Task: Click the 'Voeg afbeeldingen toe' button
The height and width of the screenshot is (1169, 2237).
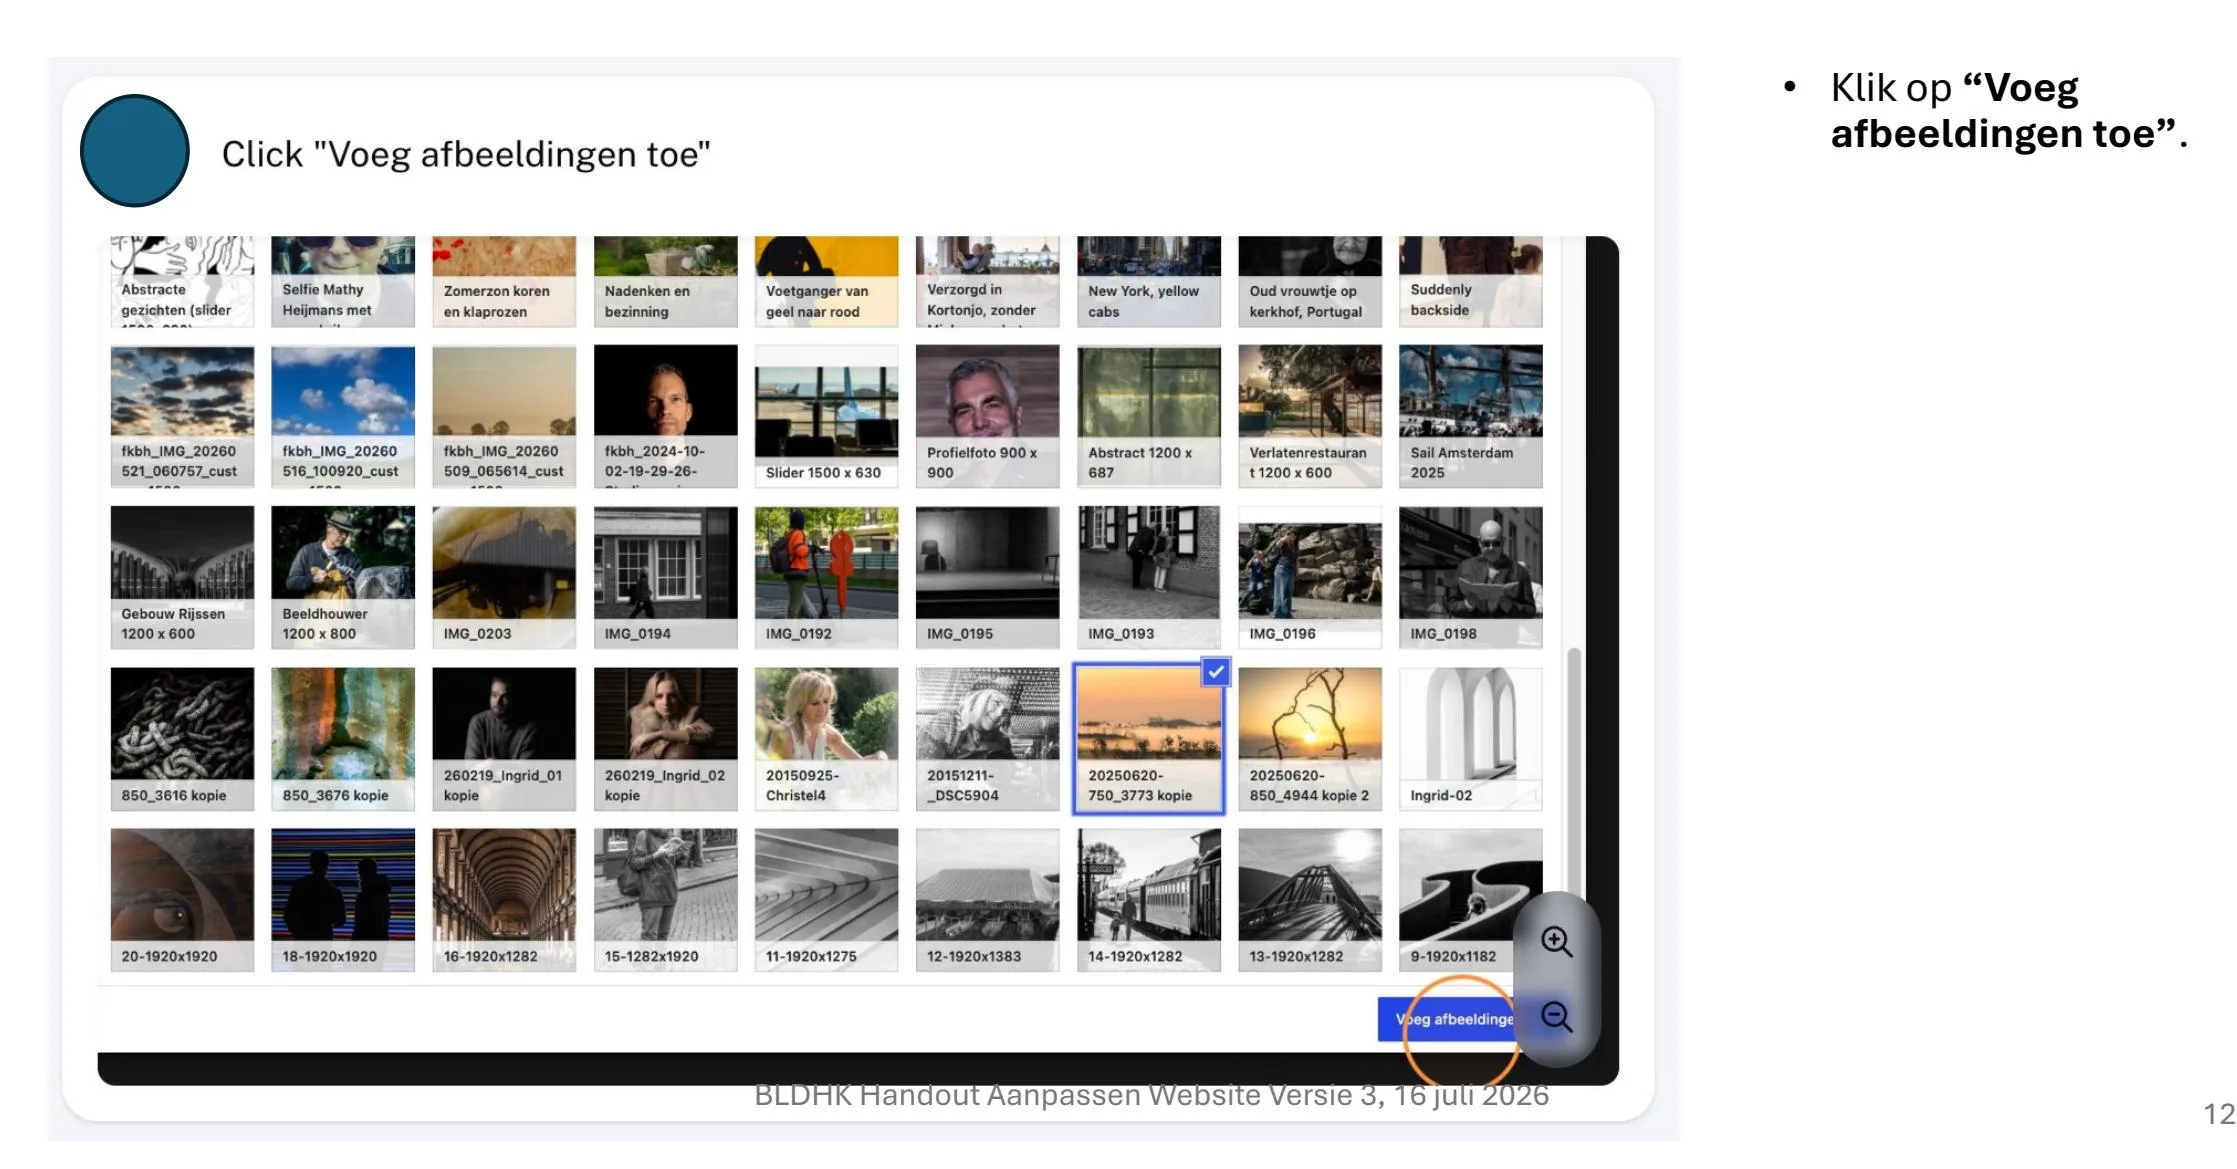Action: click(1446, 1019)
